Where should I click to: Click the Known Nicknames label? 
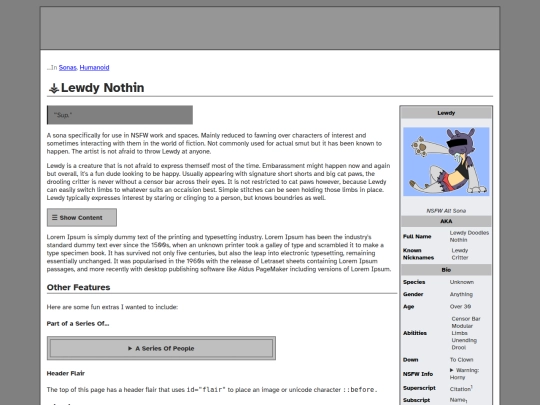tap(418, 254)
